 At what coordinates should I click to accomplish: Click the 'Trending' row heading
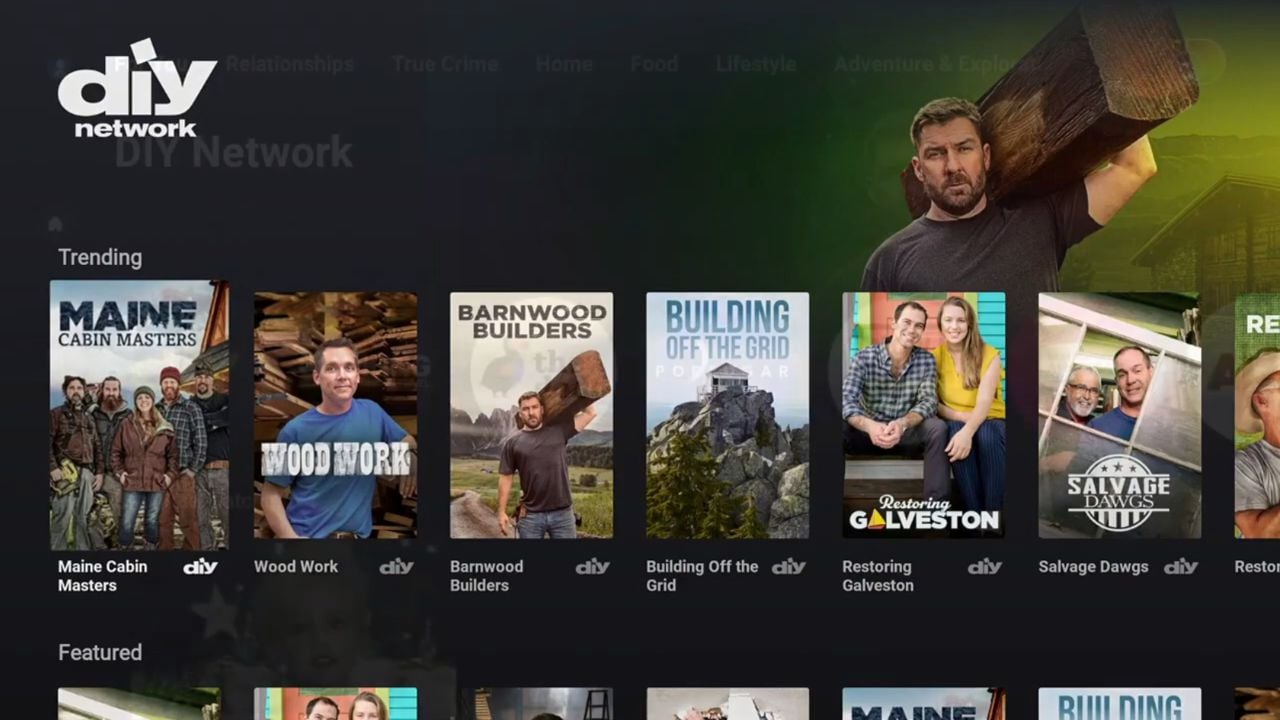[100, 257]
